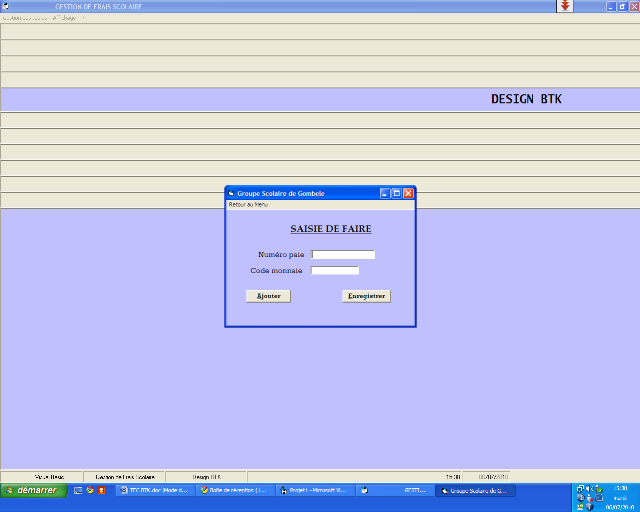640x512 pixels.
Task: Open the ? help menu
Action: 83,18
